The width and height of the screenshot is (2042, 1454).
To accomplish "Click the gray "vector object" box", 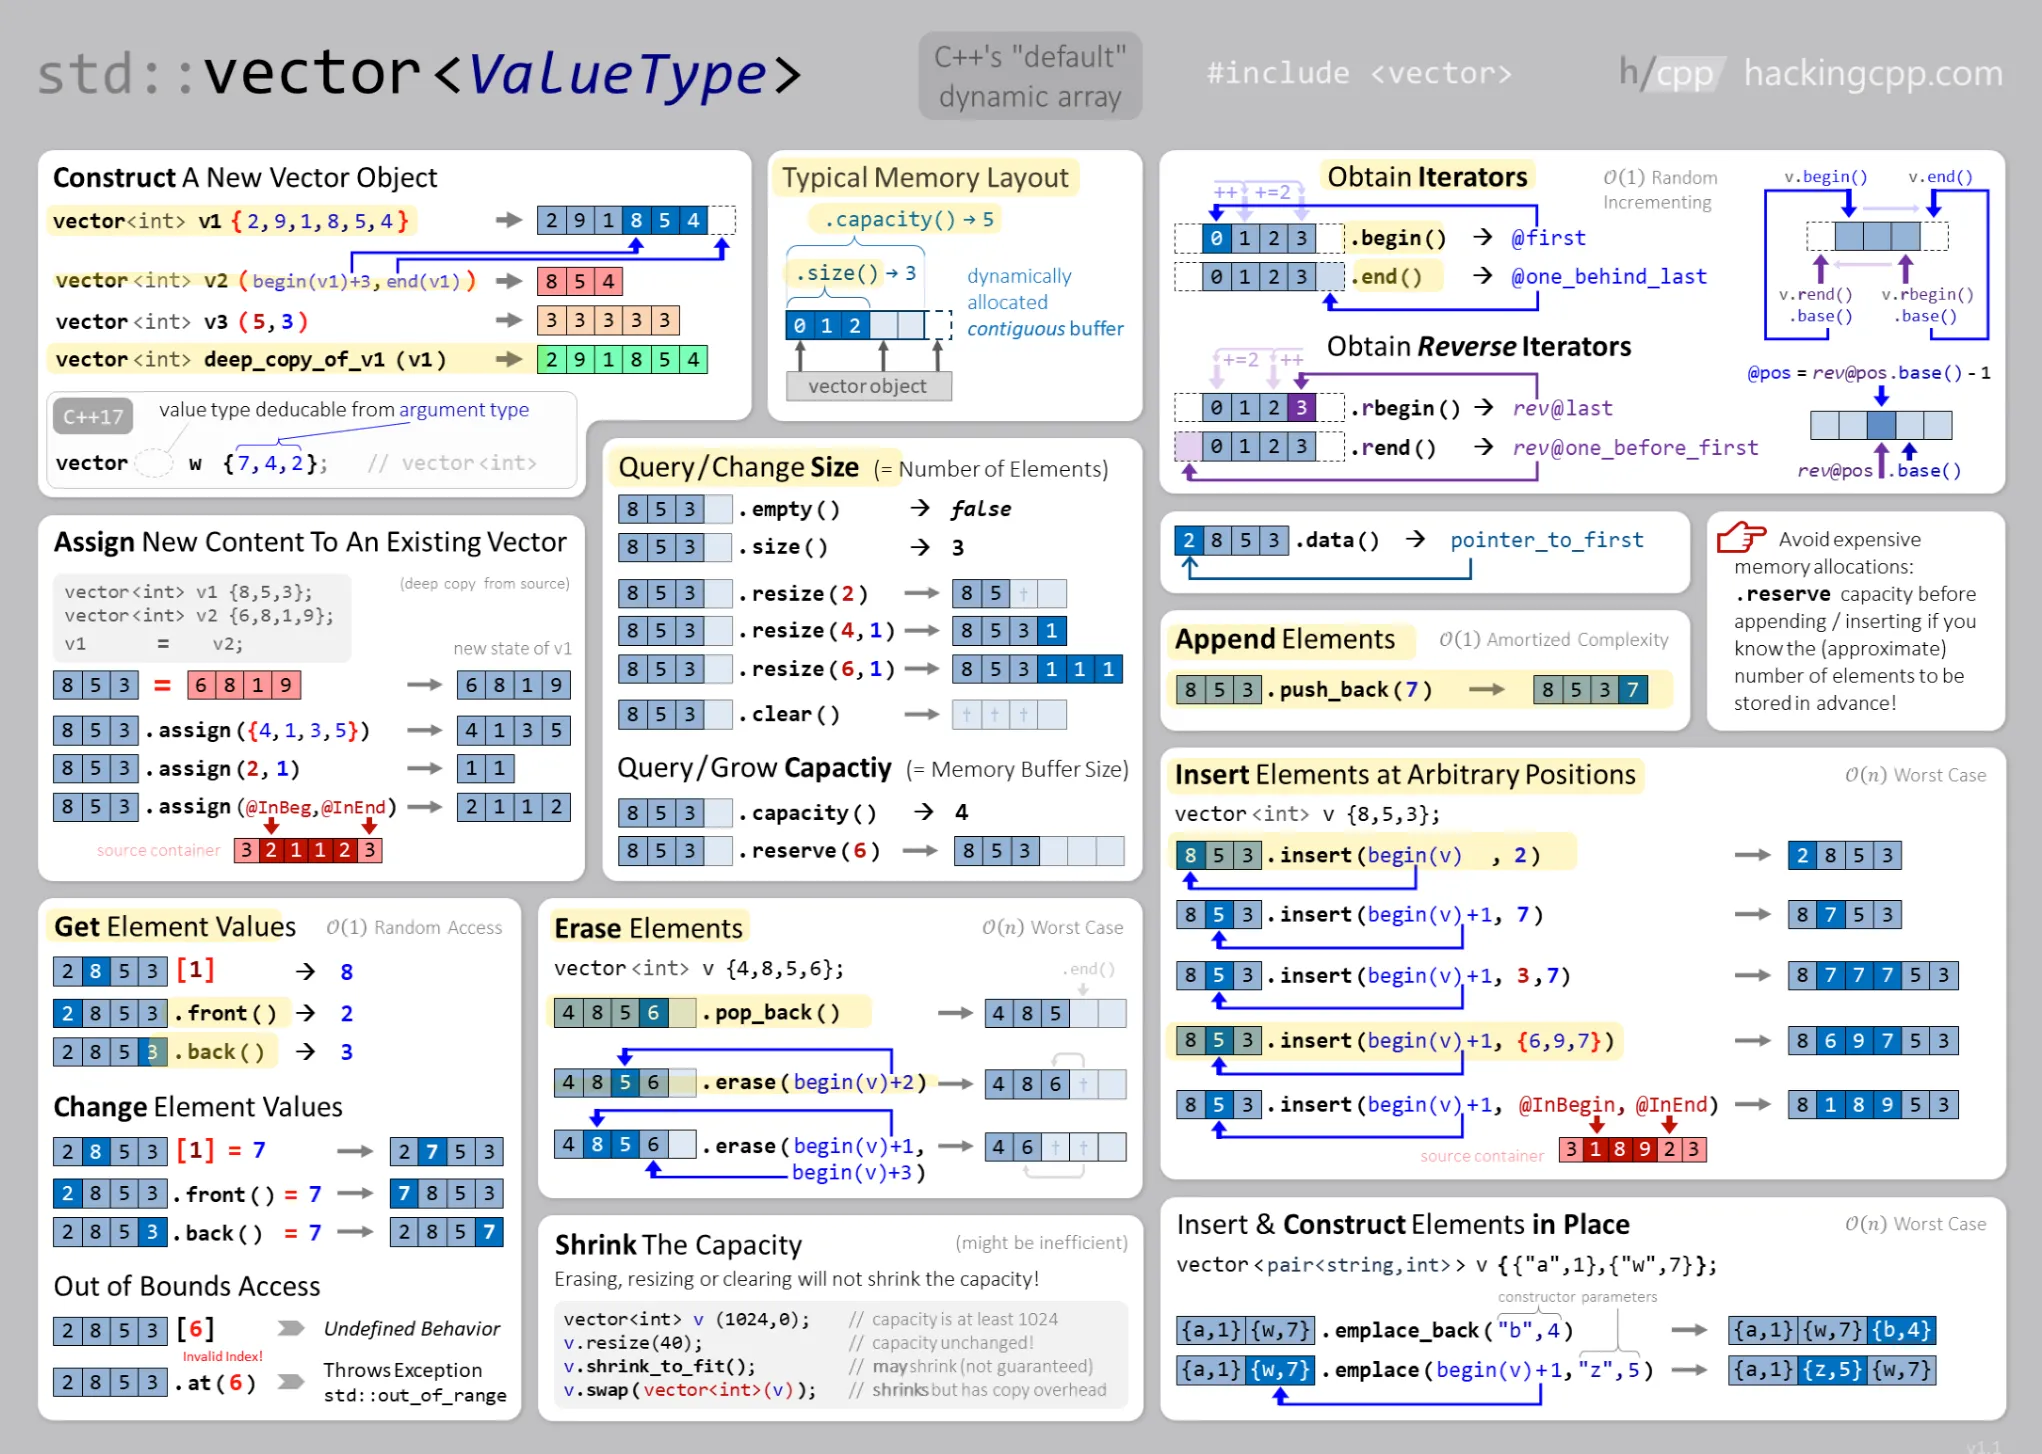I will (x=868, y=386).
